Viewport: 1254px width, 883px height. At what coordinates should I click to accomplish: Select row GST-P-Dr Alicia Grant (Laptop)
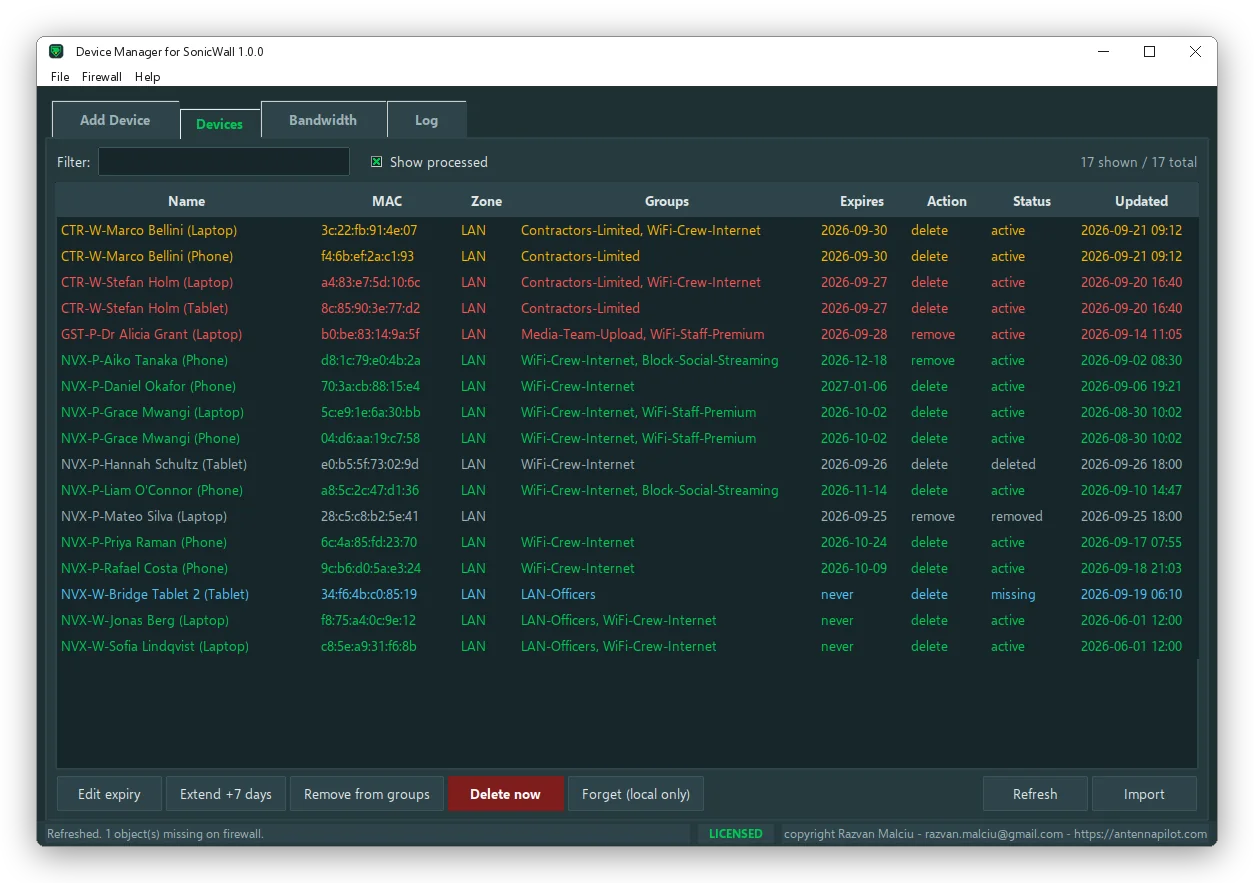tap(626, 334)
